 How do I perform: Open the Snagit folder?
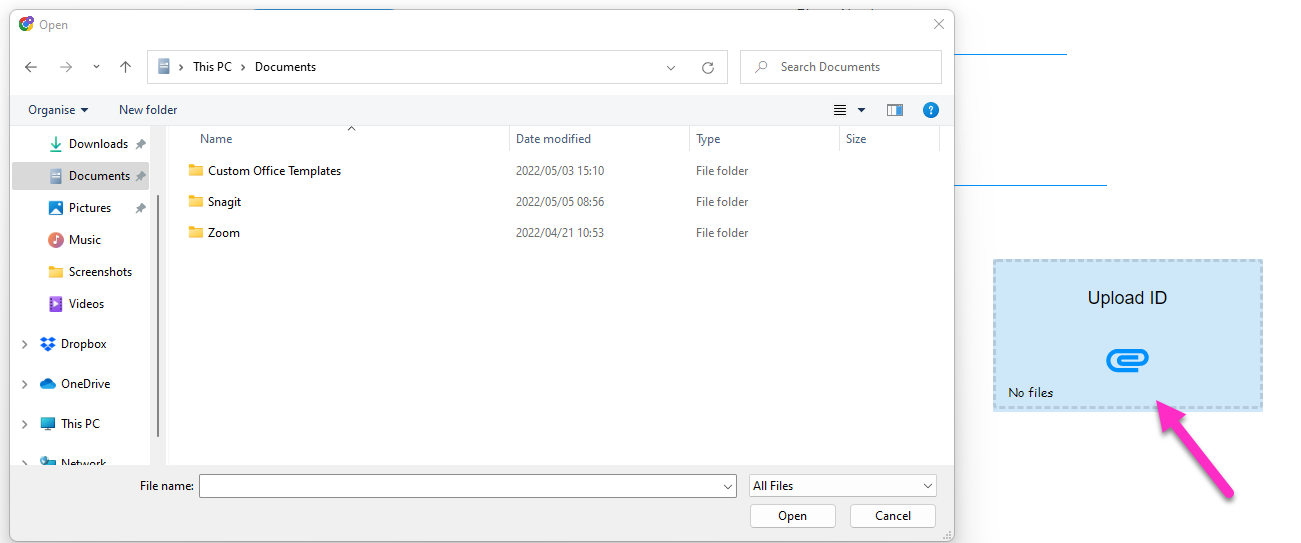225,202
